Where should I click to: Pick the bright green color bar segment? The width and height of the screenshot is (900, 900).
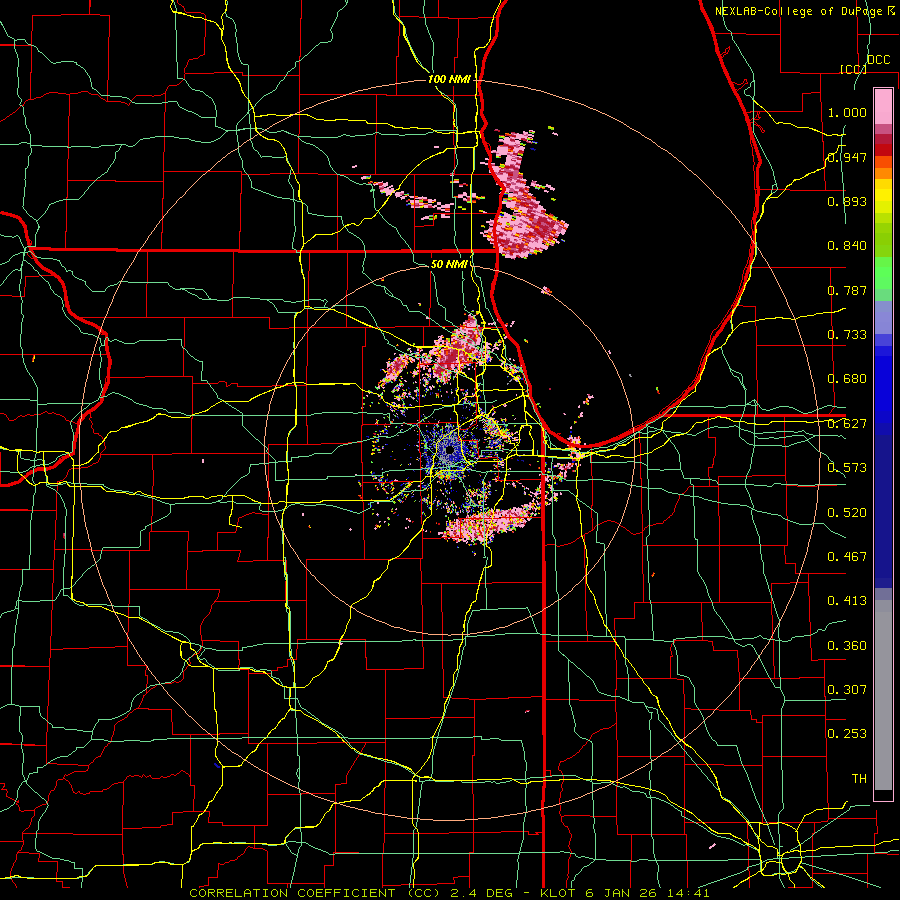(x=883, y=274)
